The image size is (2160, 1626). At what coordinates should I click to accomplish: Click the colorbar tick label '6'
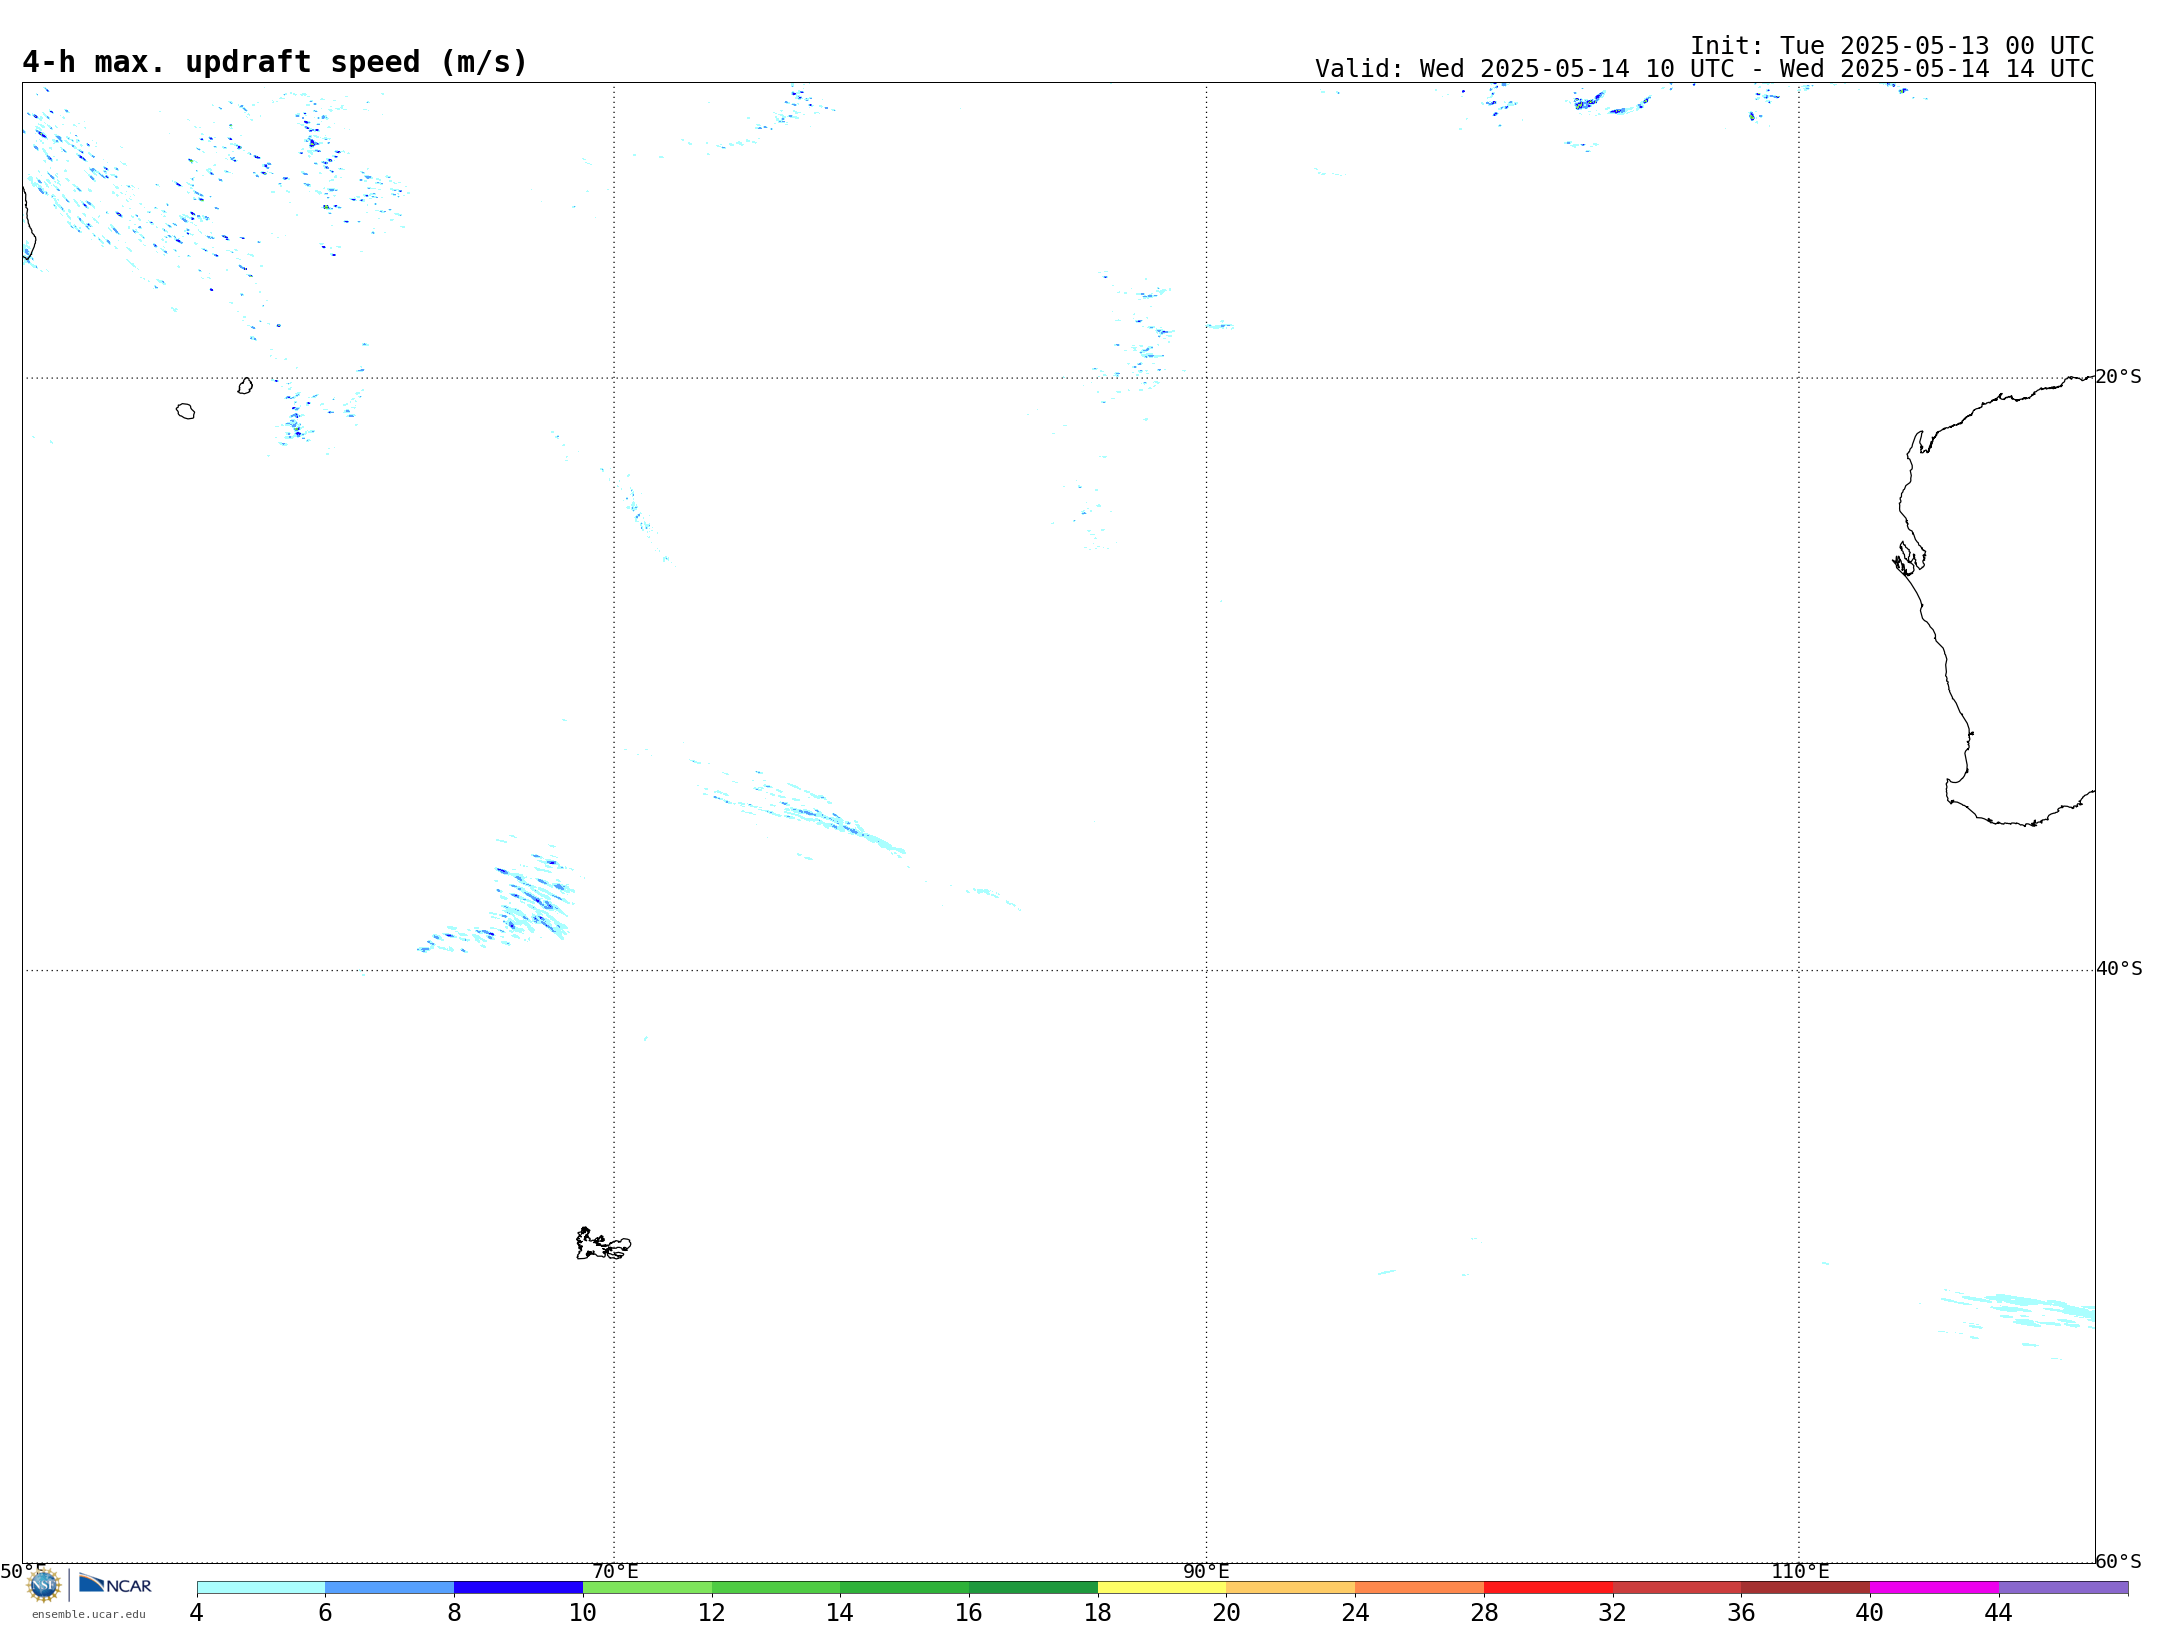click(x=325, y=1612)
